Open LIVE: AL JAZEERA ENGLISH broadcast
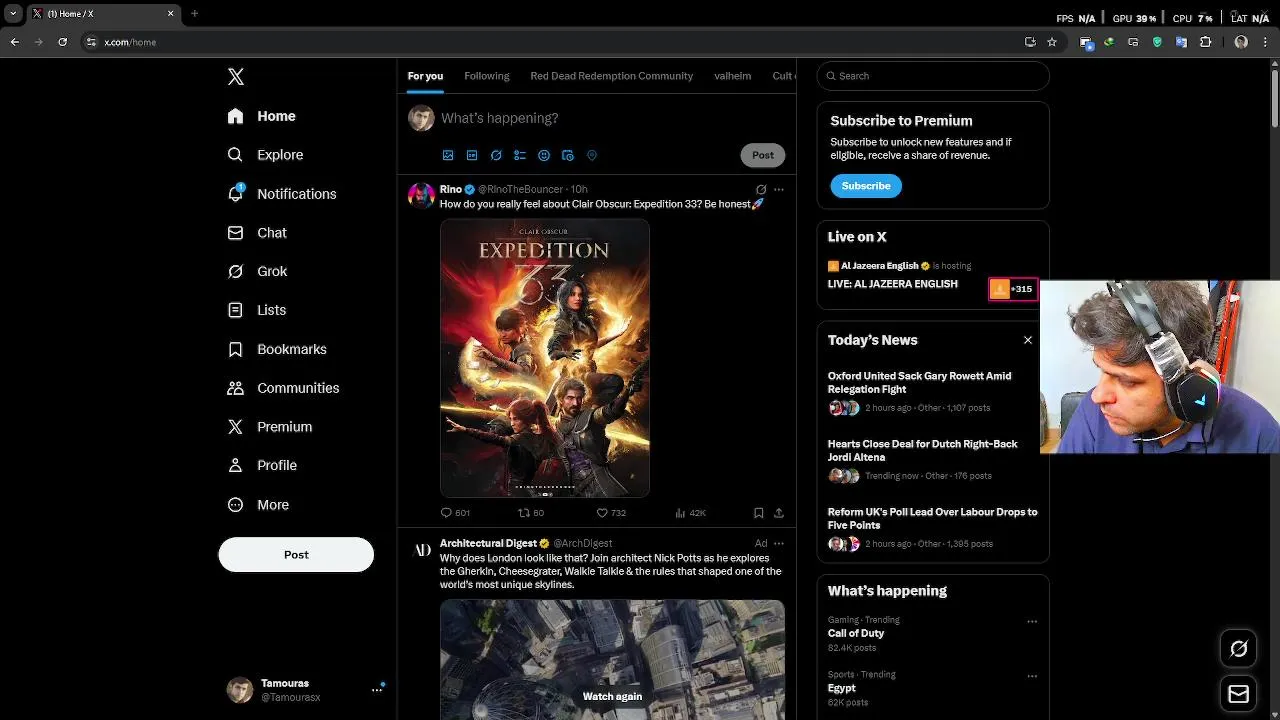The width and height of the screenshot is (1280, 720). (893, 284)
